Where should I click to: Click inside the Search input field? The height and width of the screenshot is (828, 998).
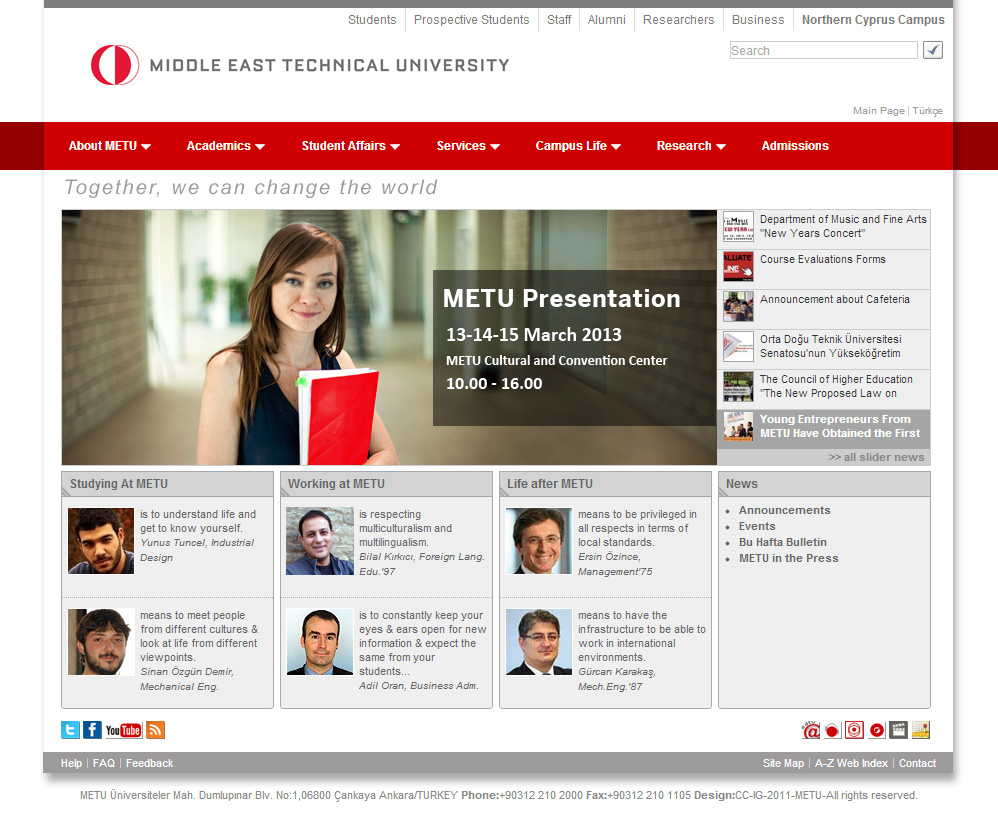[x=824, y=50]
